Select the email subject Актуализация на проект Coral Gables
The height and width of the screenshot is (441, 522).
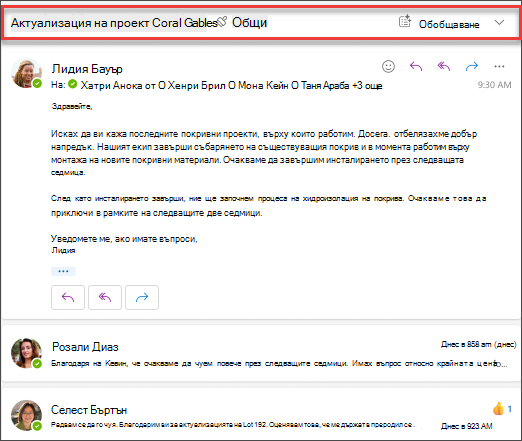(114, 23)
